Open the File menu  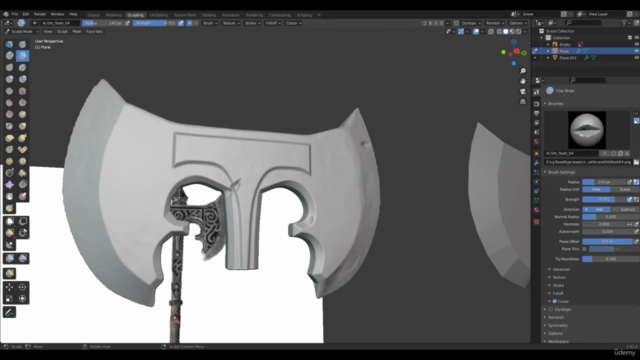[x=15, y=14]
